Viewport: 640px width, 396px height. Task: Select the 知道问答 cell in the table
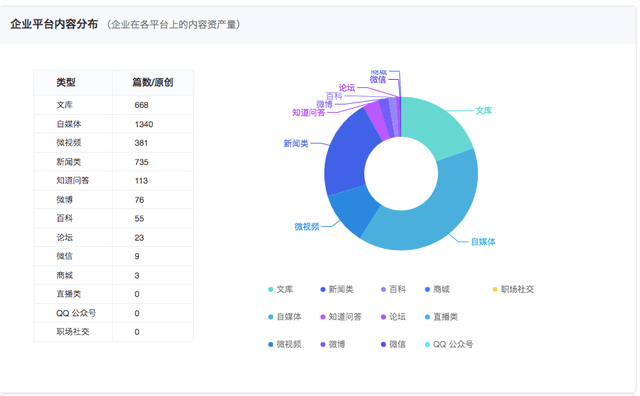point(73,181)
